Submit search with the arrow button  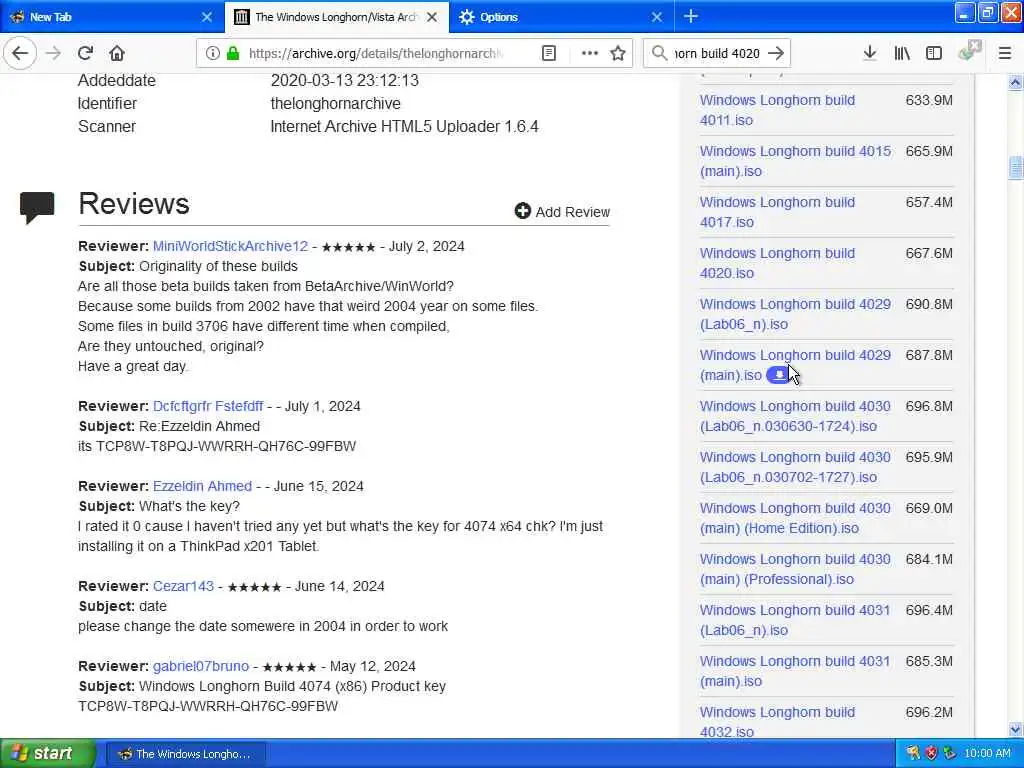pos(776,53)
